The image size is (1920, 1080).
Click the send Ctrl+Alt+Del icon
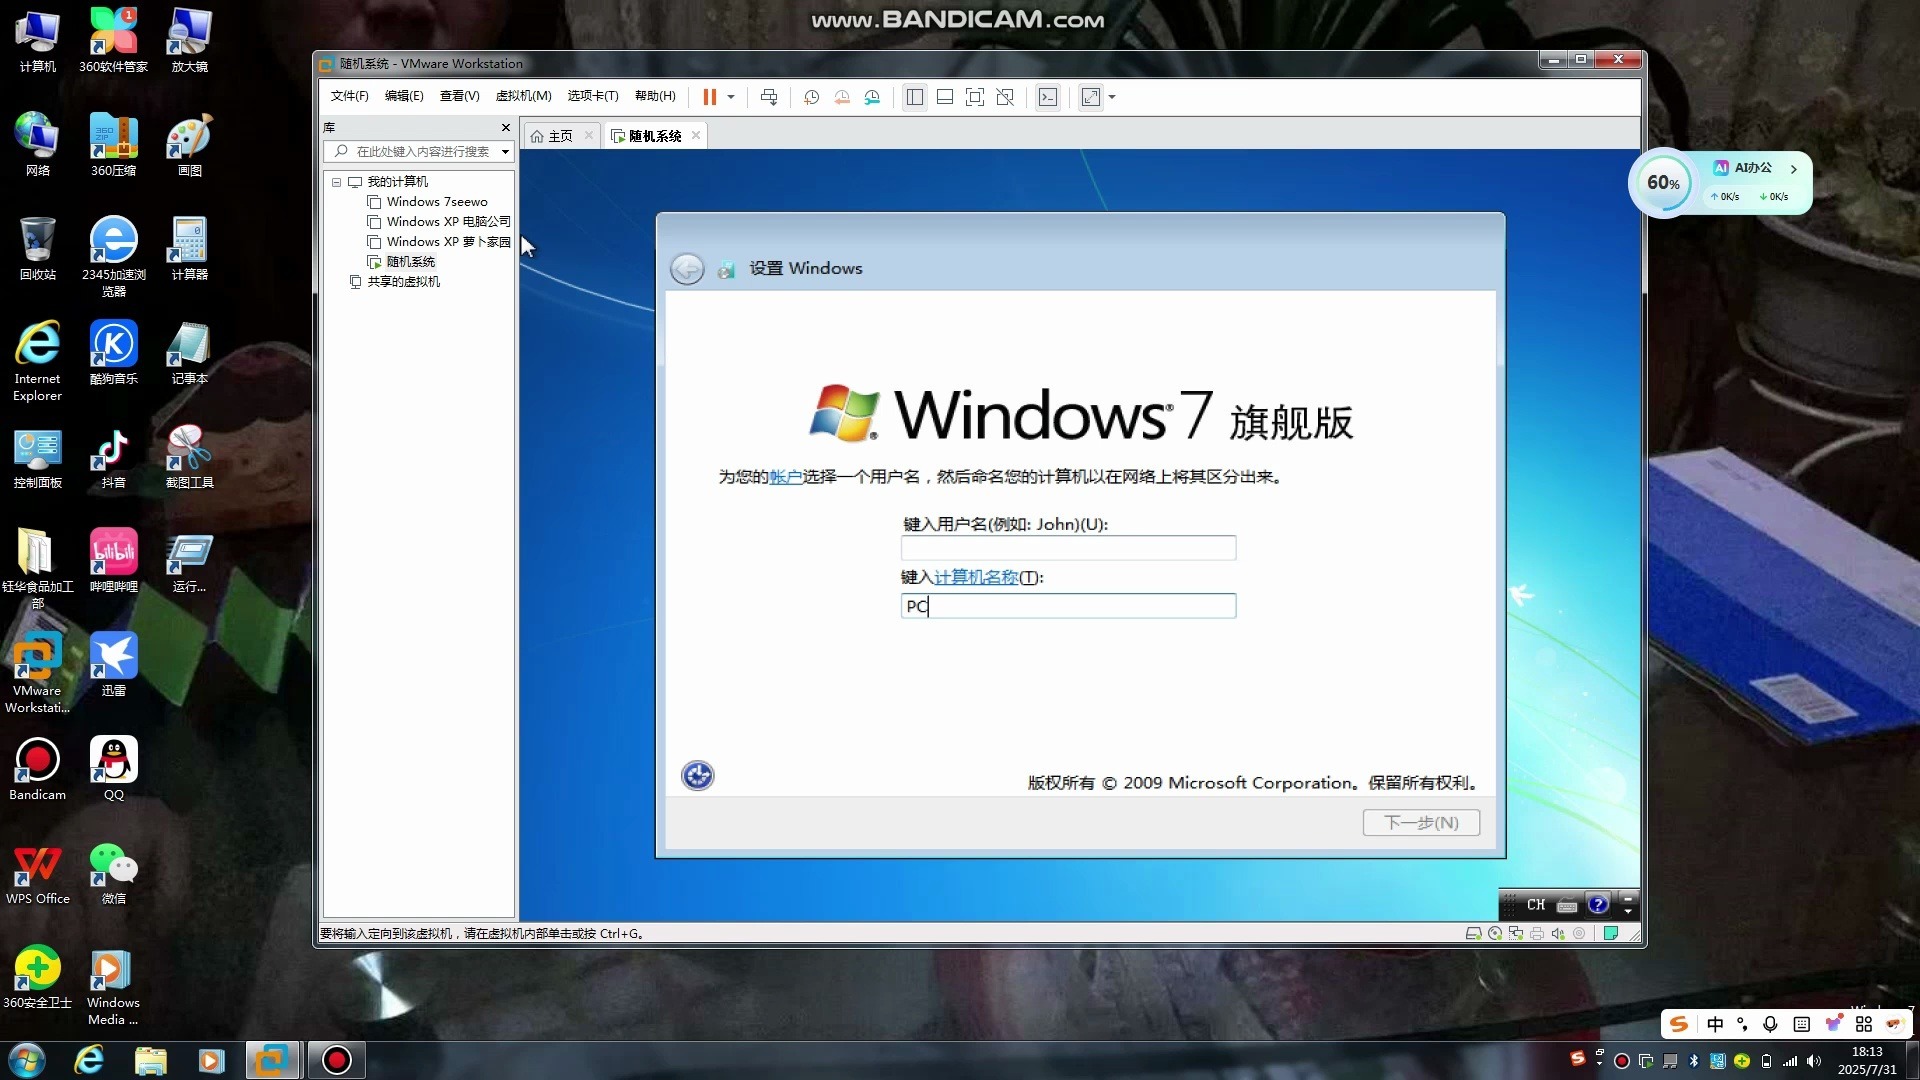pos(768,97)
